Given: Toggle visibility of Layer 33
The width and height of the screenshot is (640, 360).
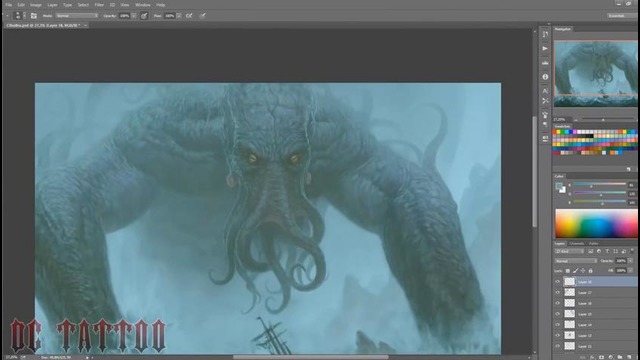Looking at the screenshot, I should [558, 335].
